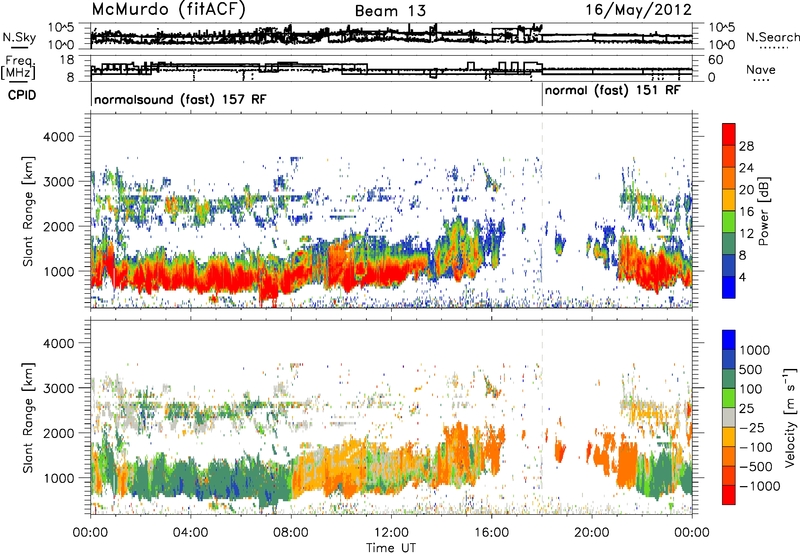Screen dimensions: 800x554
Task: Click the yellow segment of the Velocity colorbar
Action: pos(729,437)
